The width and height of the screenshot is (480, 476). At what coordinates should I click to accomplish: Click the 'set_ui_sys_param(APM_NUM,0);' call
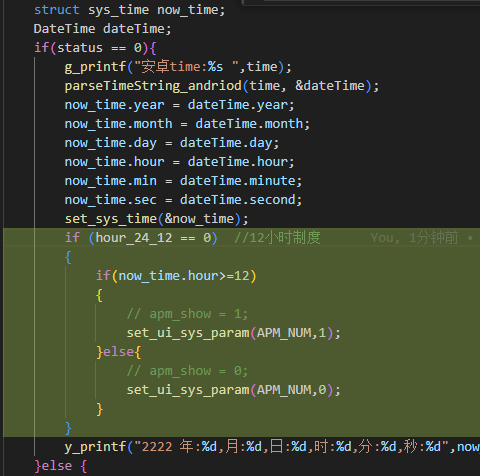233,390
